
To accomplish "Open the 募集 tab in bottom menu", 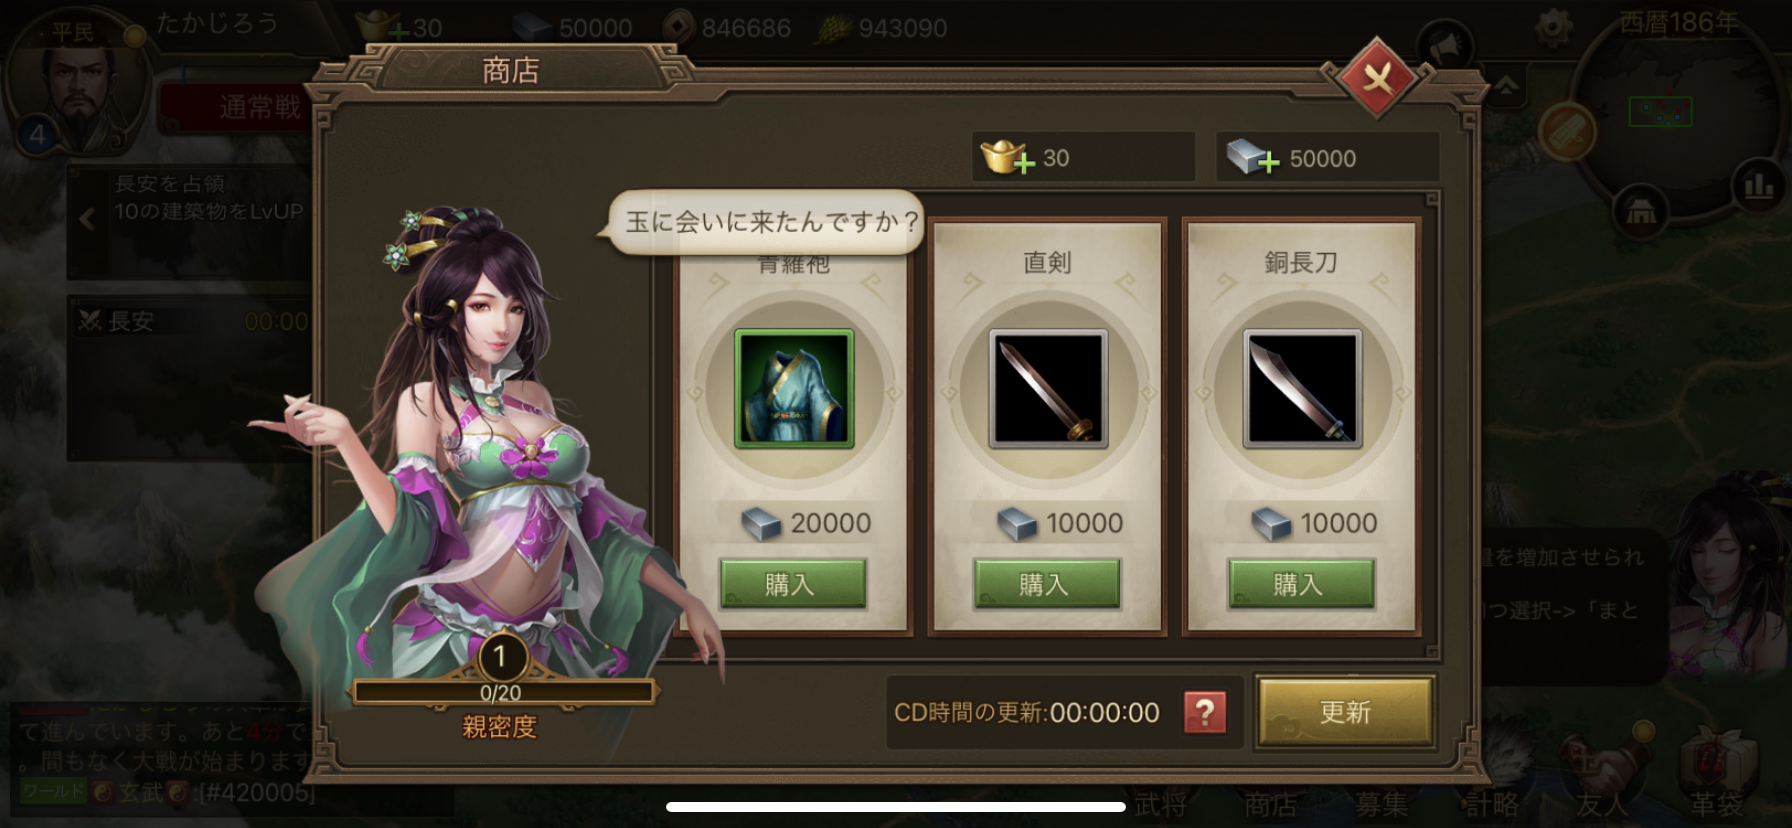I will [x=1381, y=803].
